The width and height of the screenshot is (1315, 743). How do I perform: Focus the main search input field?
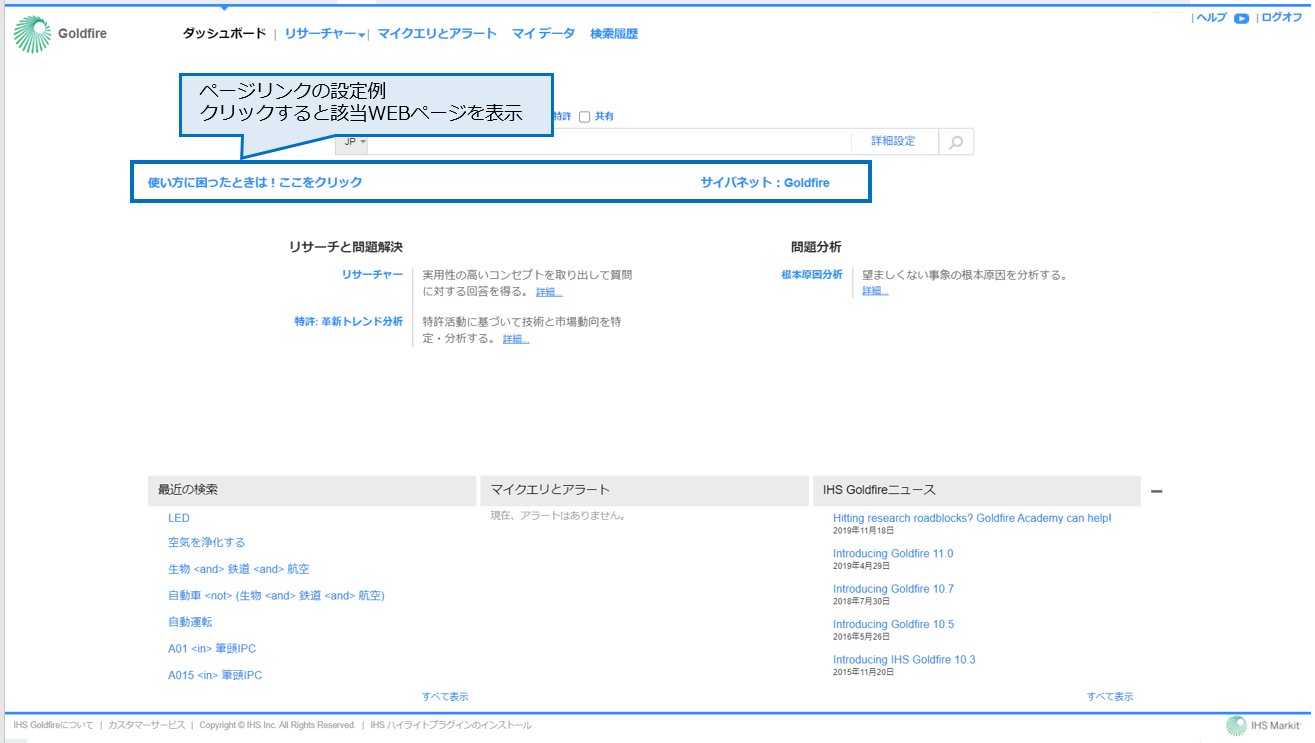coord(609,142)
